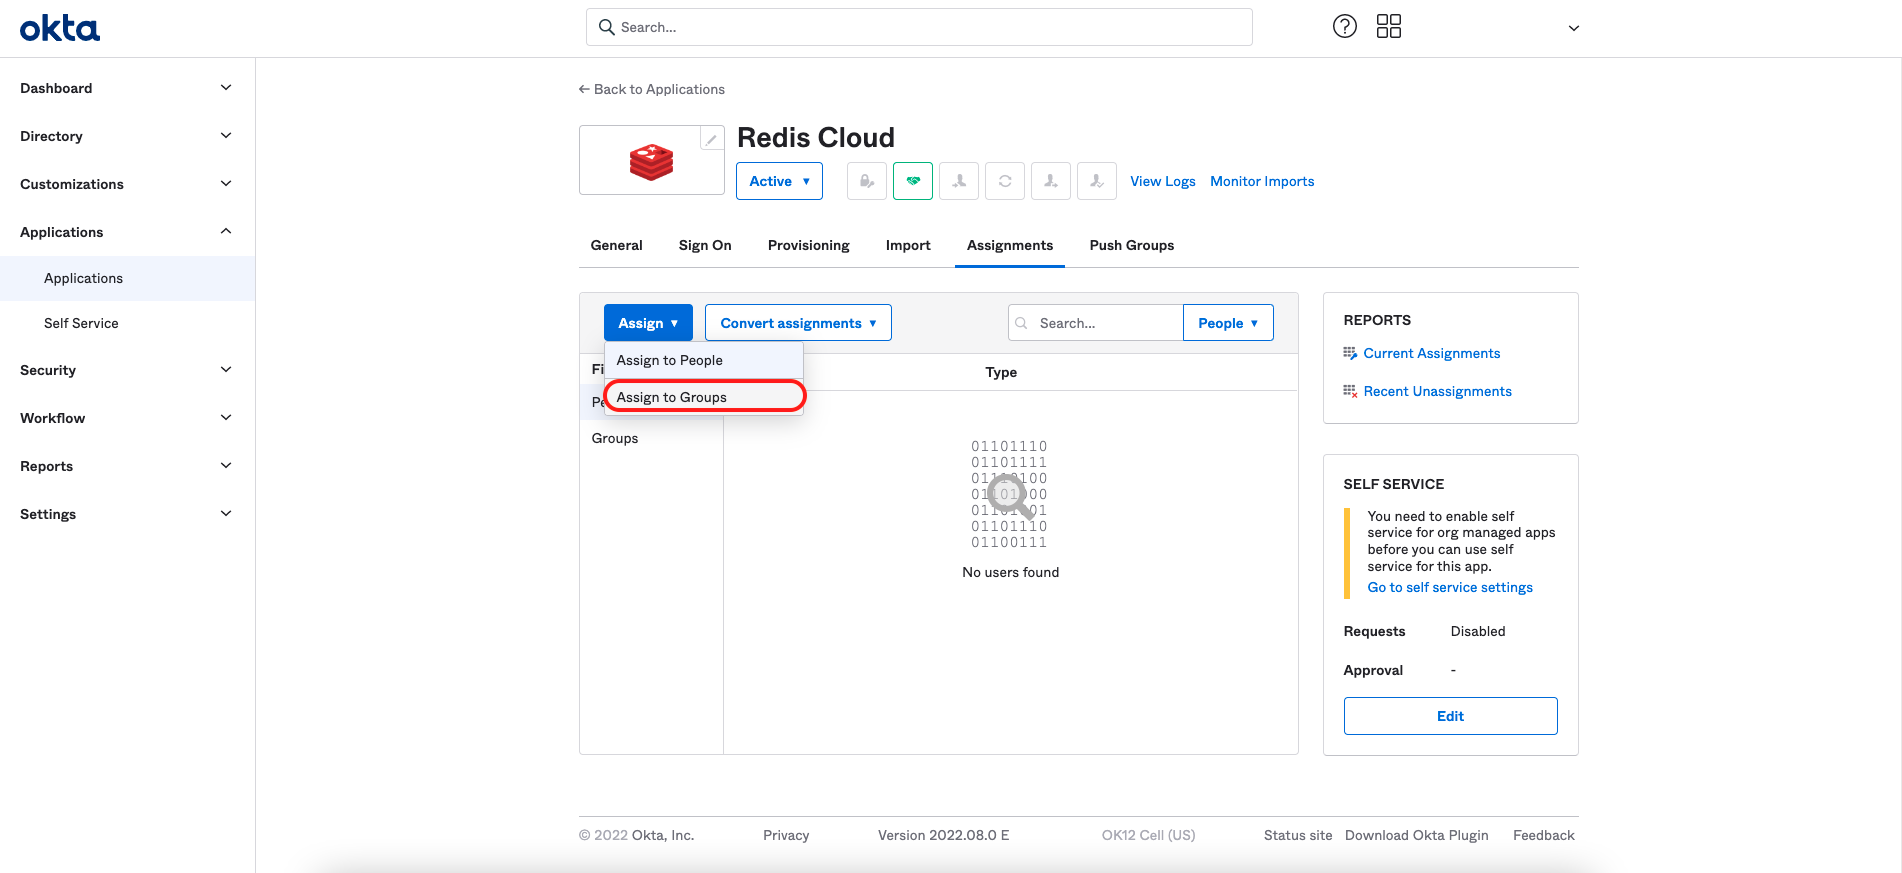Open the apps grid icon

pyautogui.click(x=1388, y=27)
